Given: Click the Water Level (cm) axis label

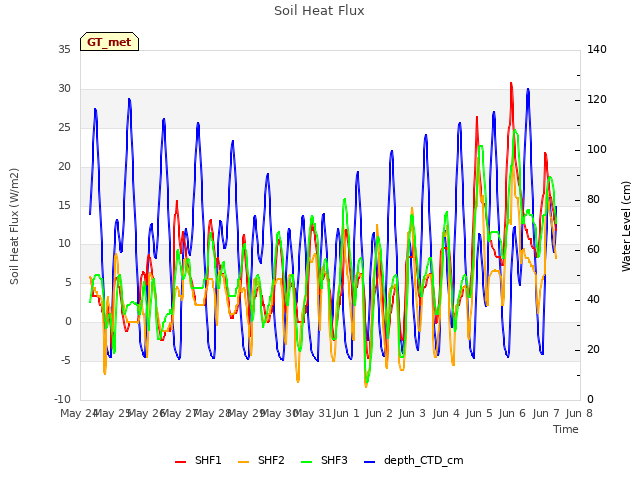Looking at the screenshot, I should (x=626, y=226).
